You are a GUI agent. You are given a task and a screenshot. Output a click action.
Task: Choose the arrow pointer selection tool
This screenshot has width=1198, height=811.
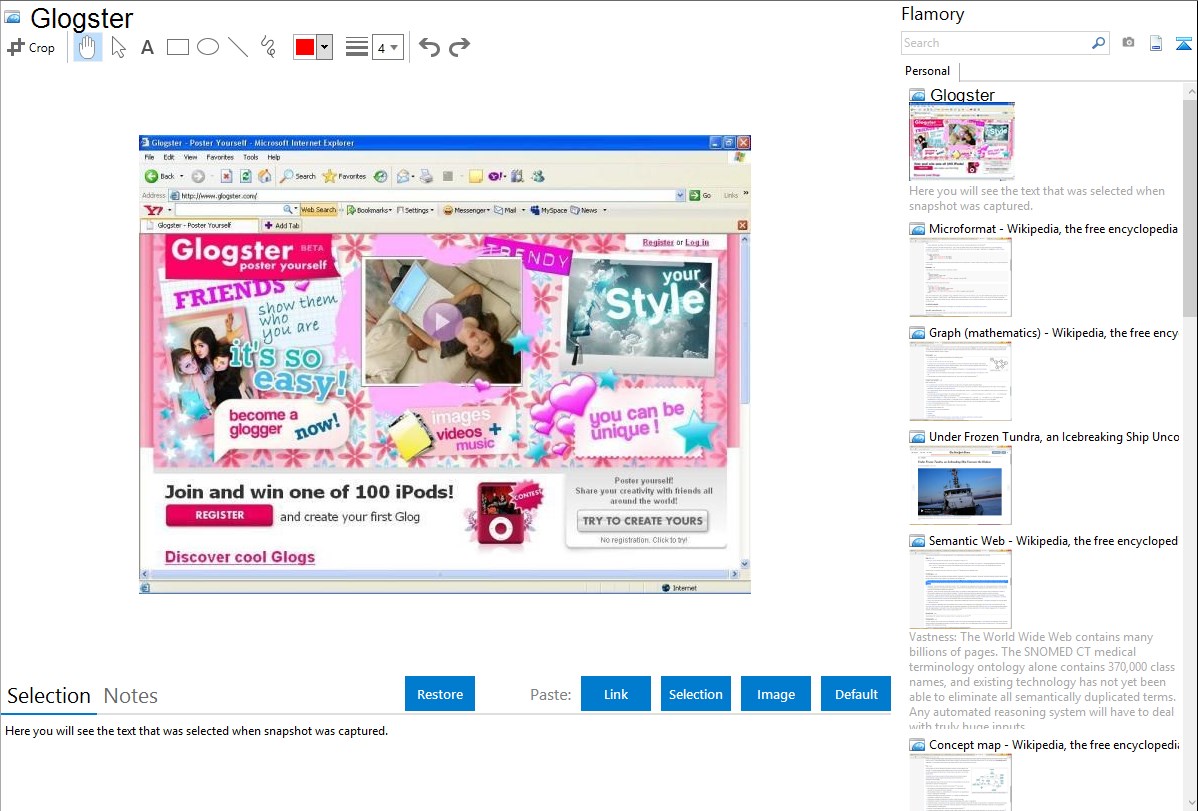(118, 47)
